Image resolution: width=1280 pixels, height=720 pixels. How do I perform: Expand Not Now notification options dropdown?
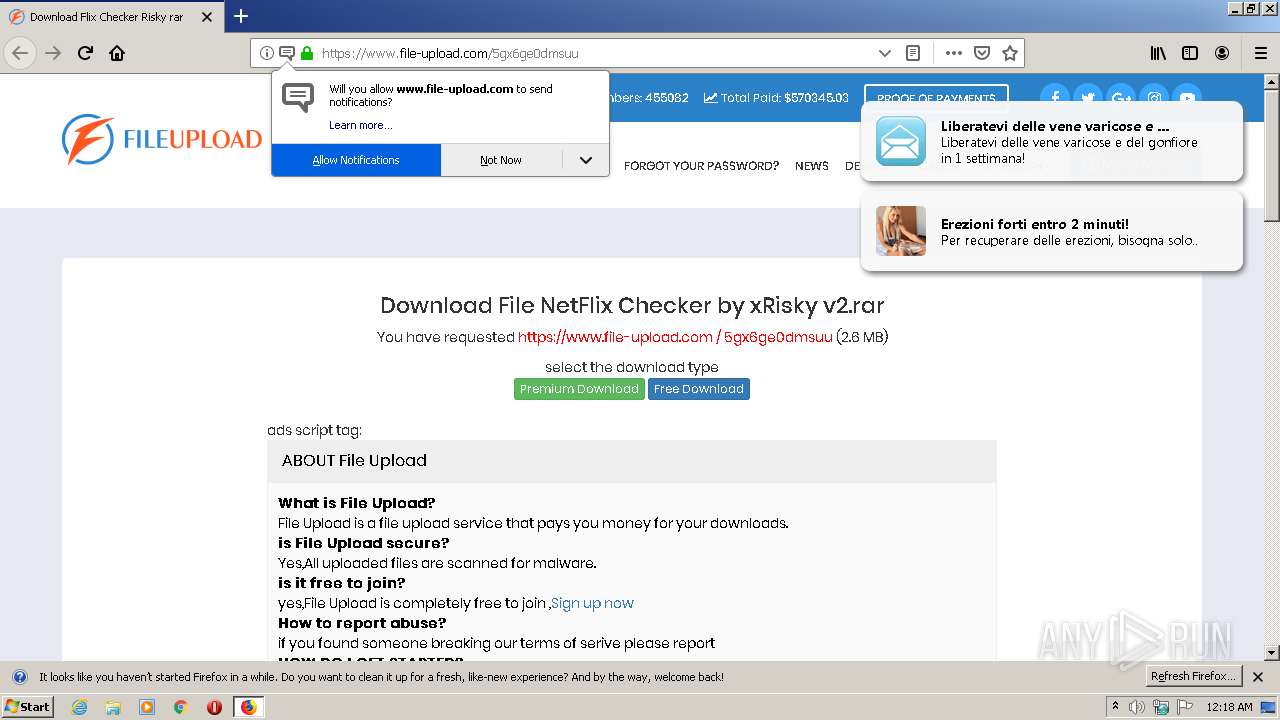pos(586,160)
